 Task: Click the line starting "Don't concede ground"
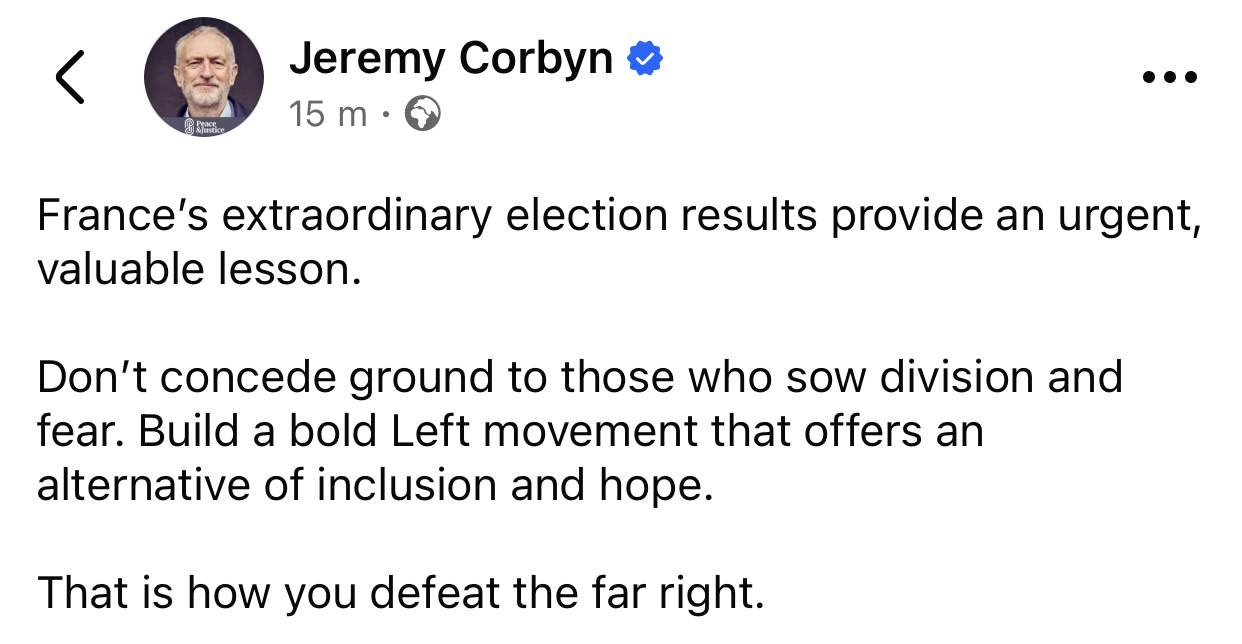(x=580, y=378)
